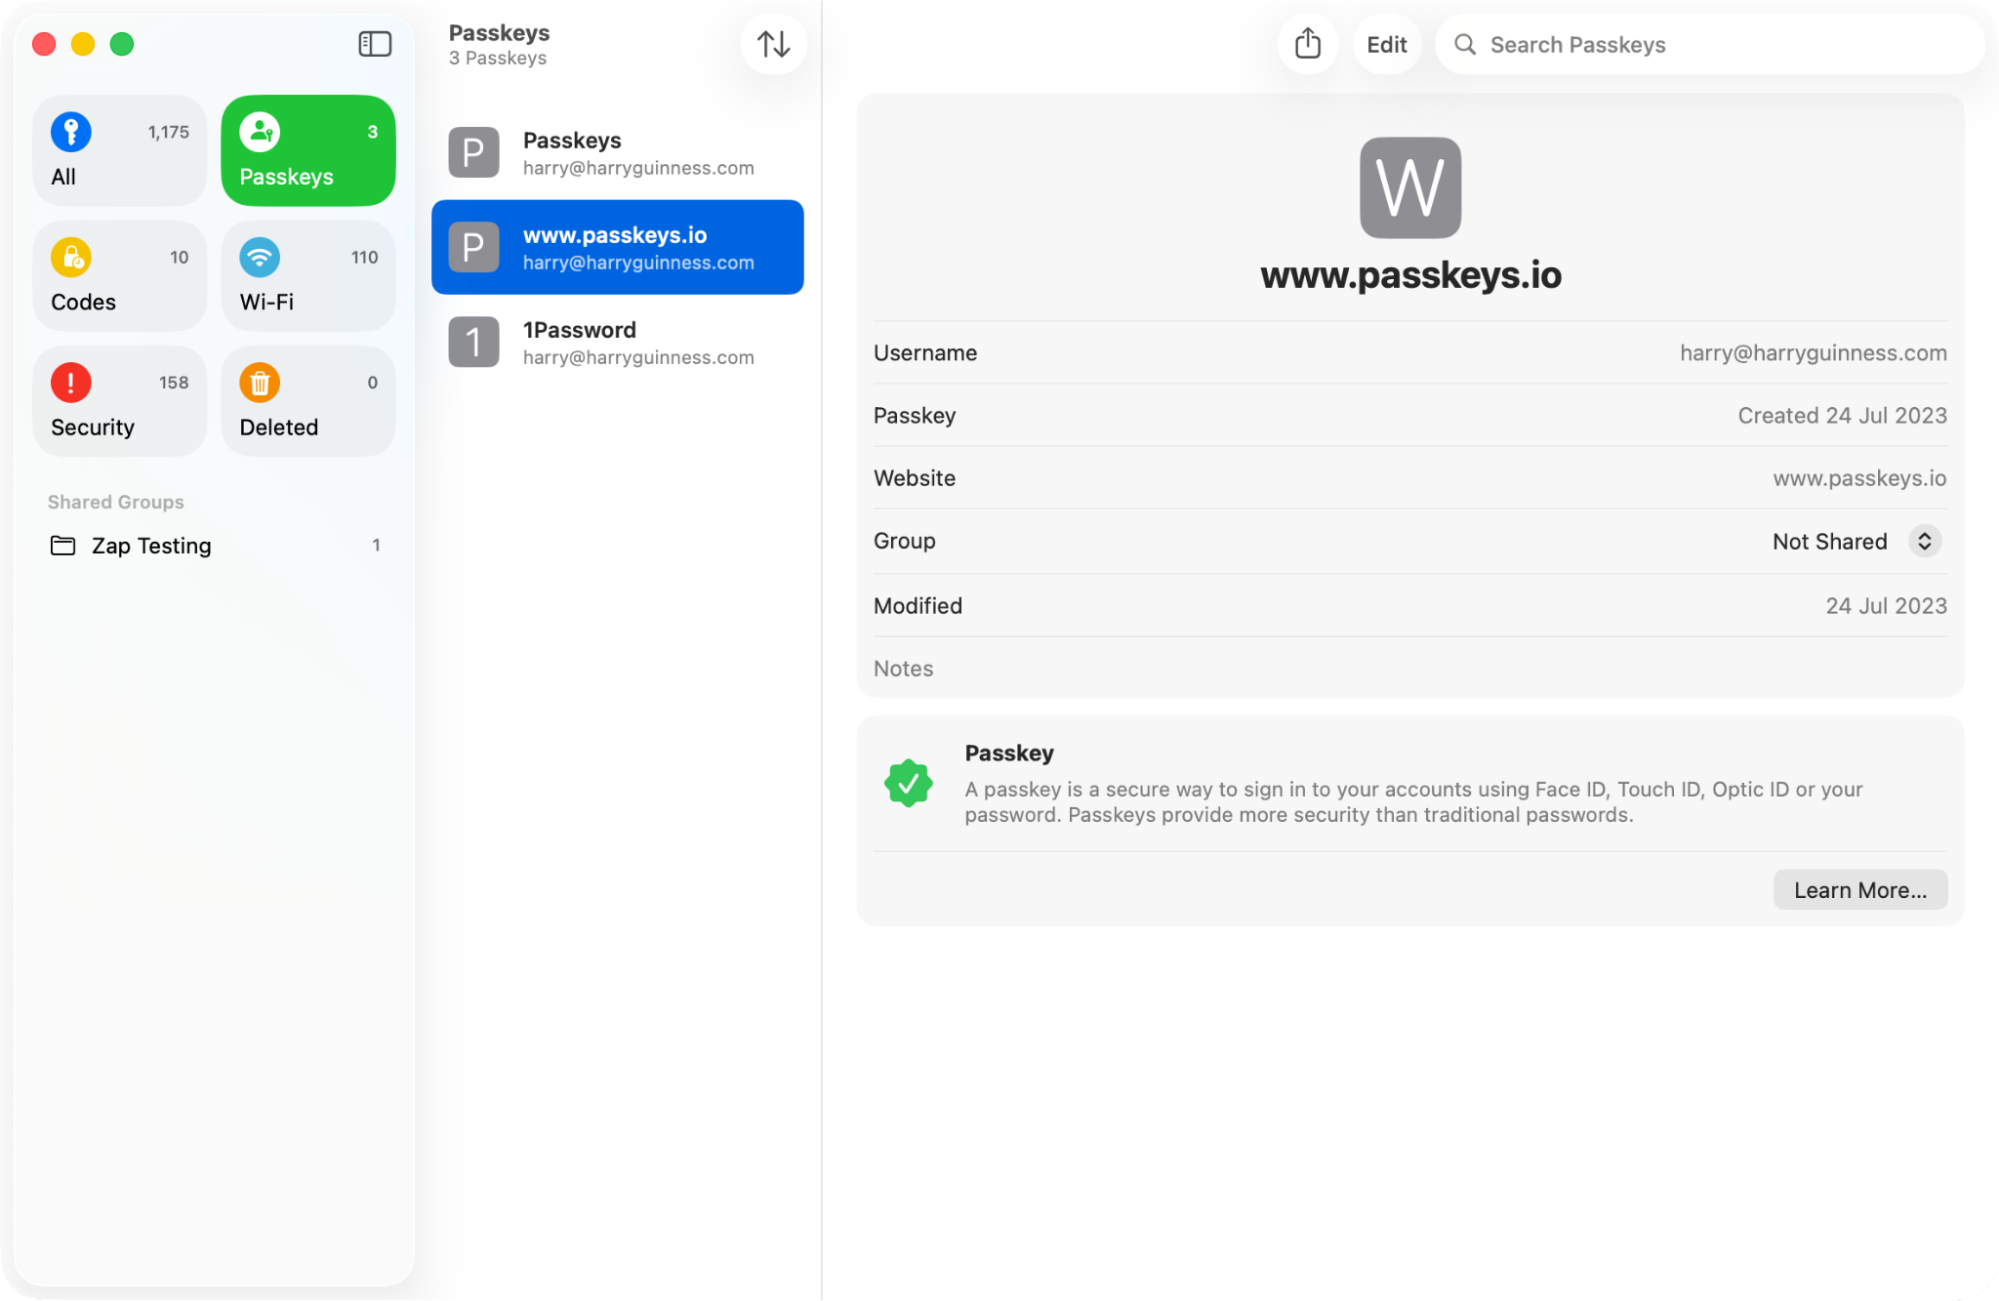This screenshot has height=1301, width=1999.
Task: Collapse the Shared Groups section
Action: tap(115, 501)
